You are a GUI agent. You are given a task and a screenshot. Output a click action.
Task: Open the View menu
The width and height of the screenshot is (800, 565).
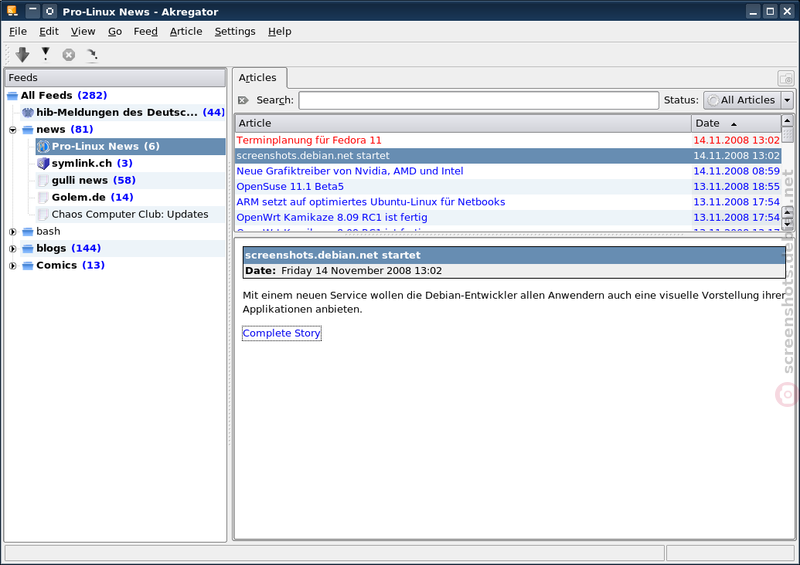83,31
